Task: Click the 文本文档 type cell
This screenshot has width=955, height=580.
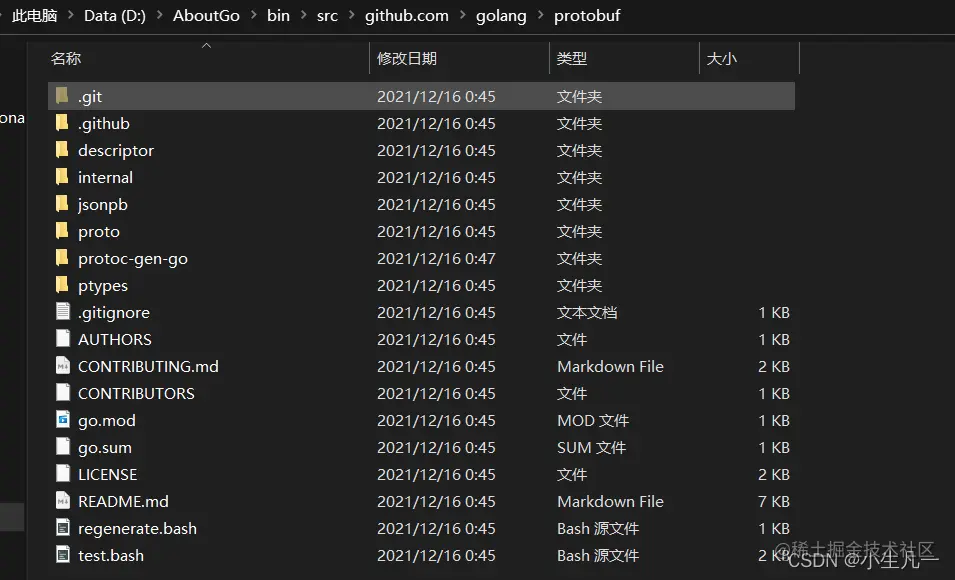Action: [587, 313]
